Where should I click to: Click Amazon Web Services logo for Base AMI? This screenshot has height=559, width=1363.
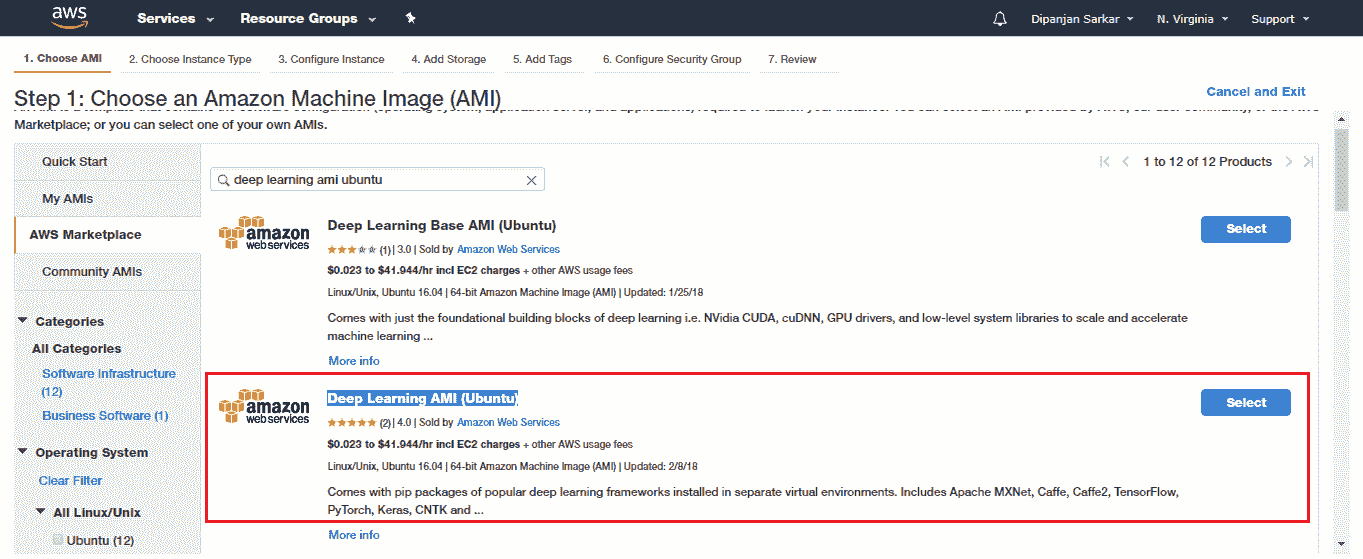click(x=264, y=233)
